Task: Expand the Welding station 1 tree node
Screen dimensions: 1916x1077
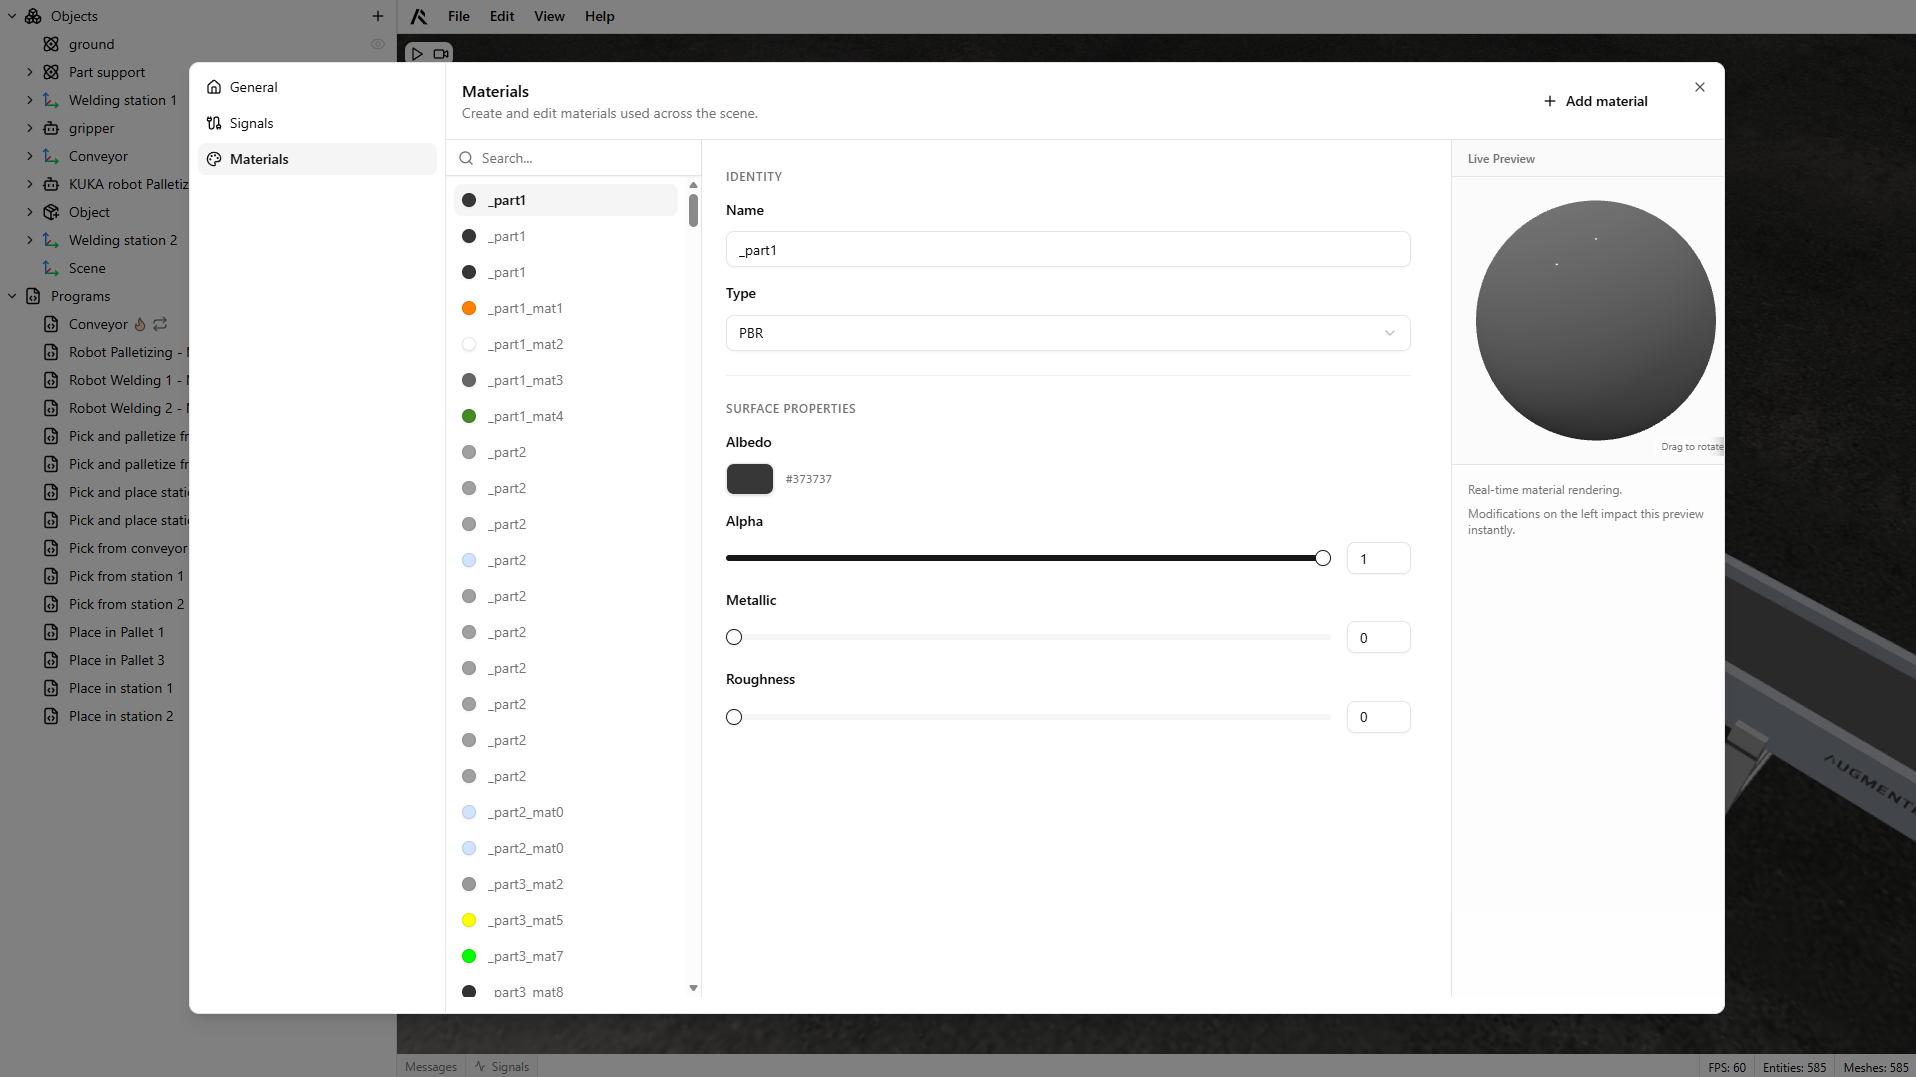Action: coord(30,100)
